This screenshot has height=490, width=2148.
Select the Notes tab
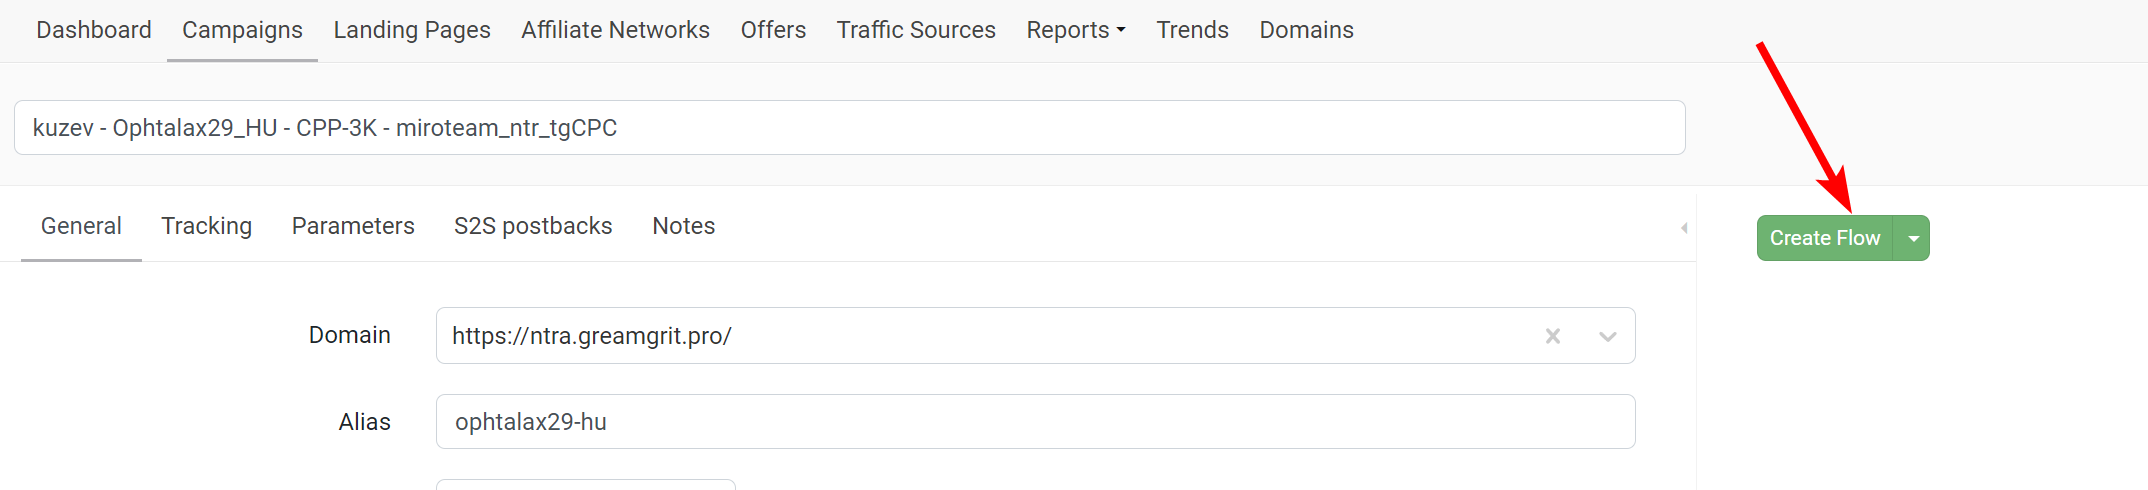coord(684,226)
